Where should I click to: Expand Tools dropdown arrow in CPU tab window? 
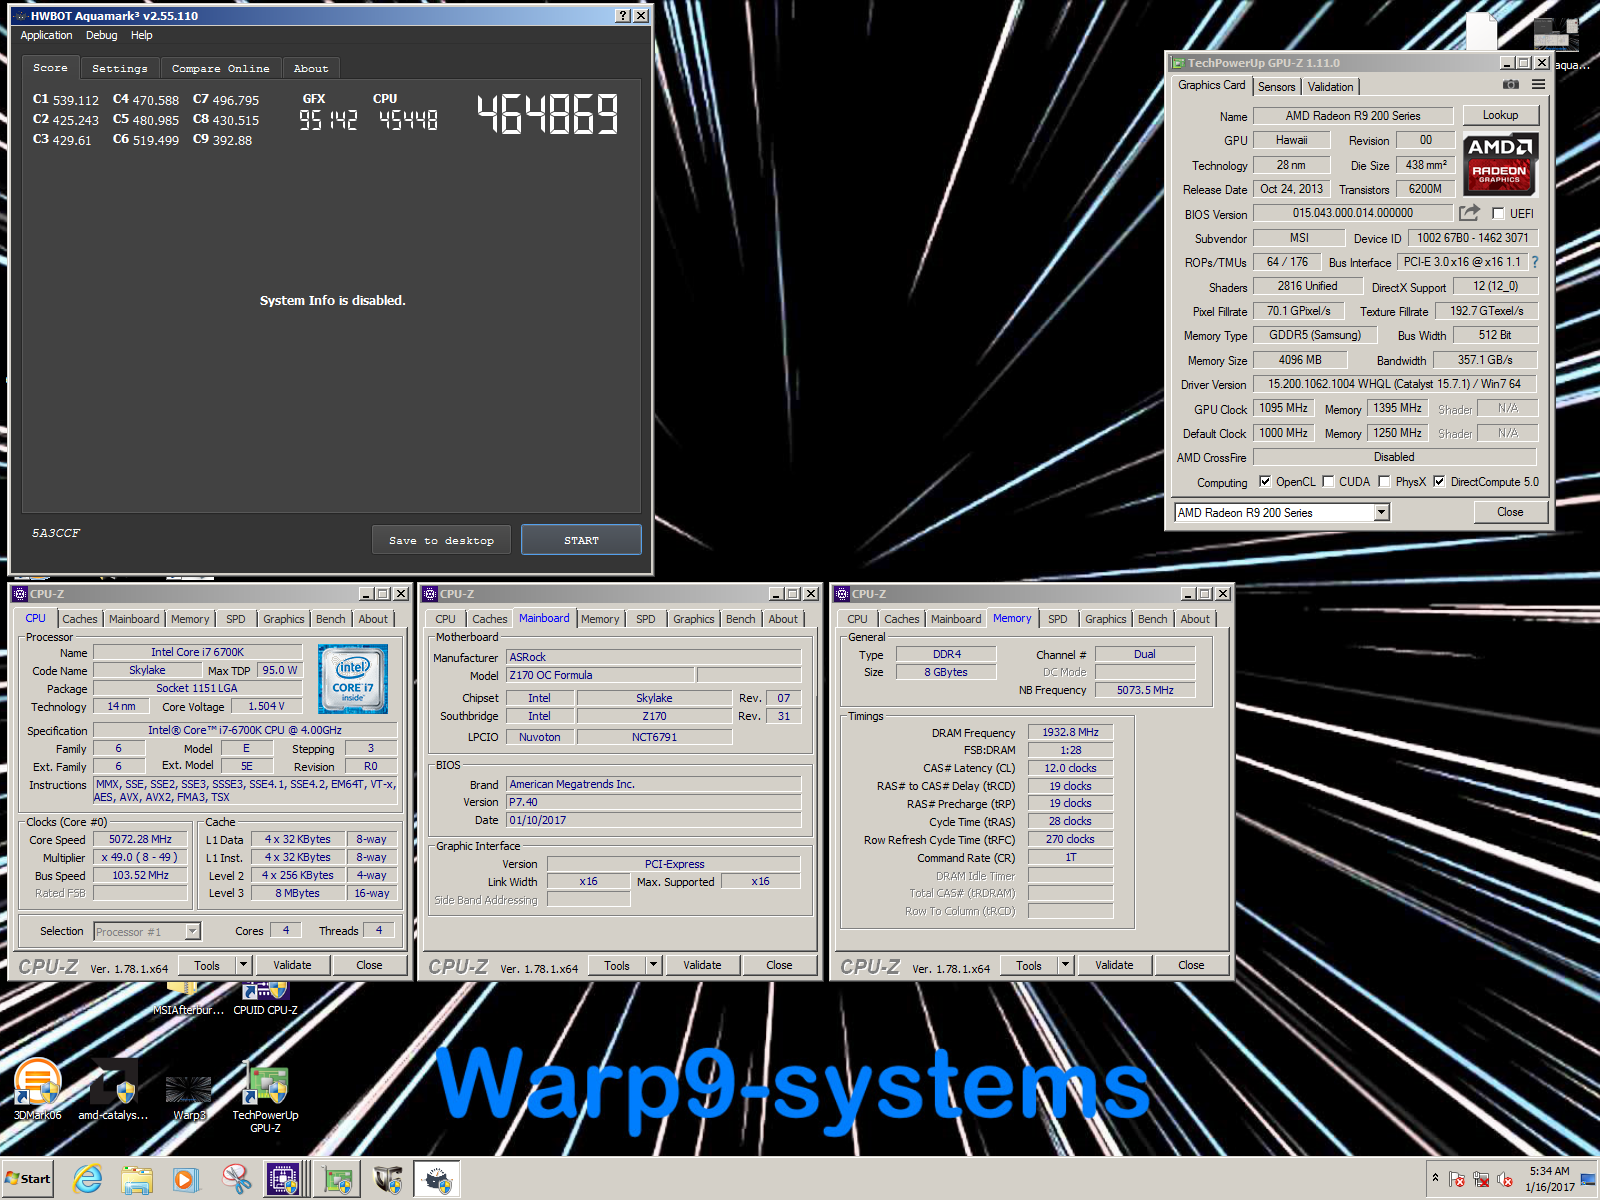(x=243, y=965)
